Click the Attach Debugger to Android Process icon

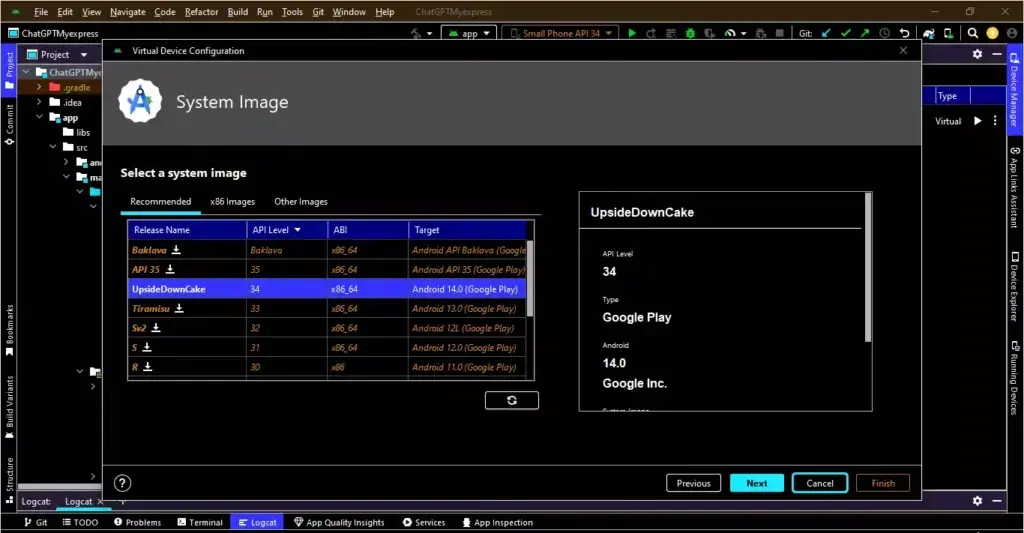pos(760,33)
